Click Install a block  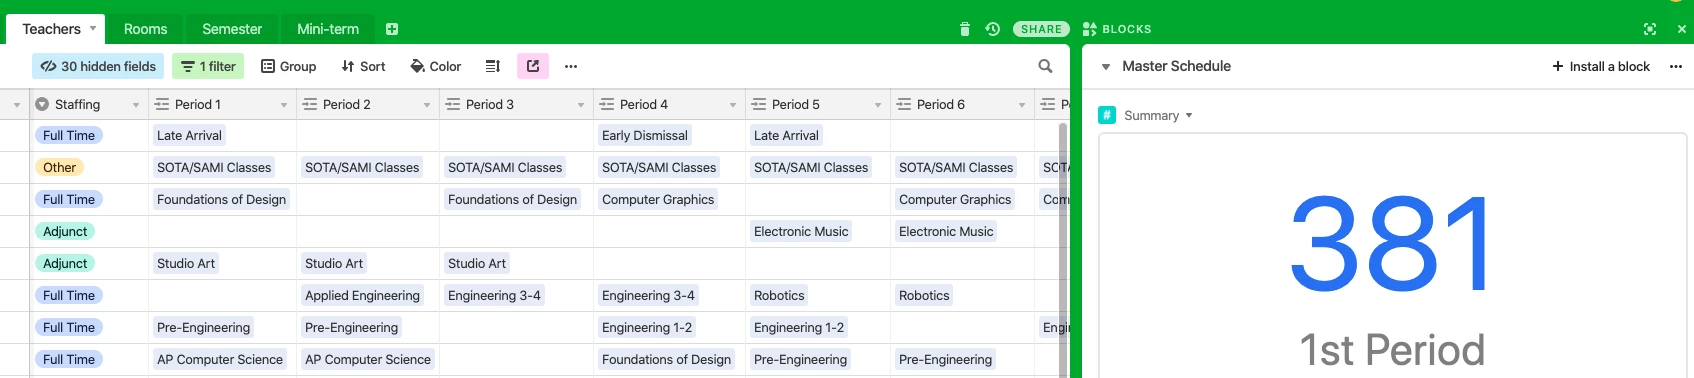(1600, 66)
